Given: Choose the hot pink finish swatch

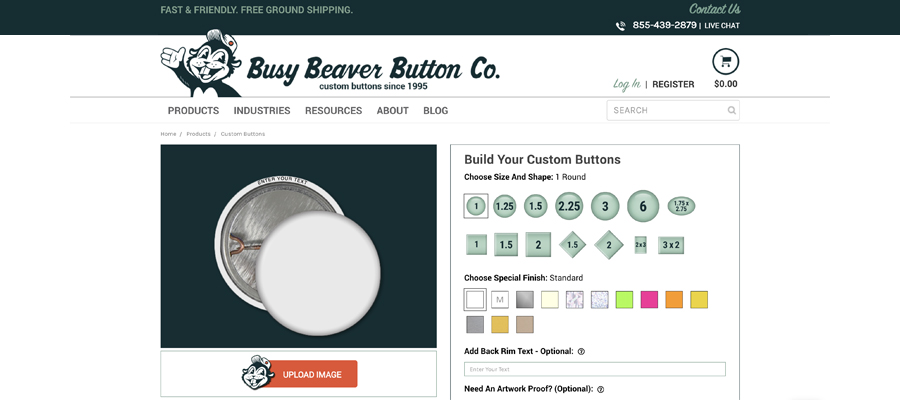Looking at the screenshot, I should click(x=649, y=300).
